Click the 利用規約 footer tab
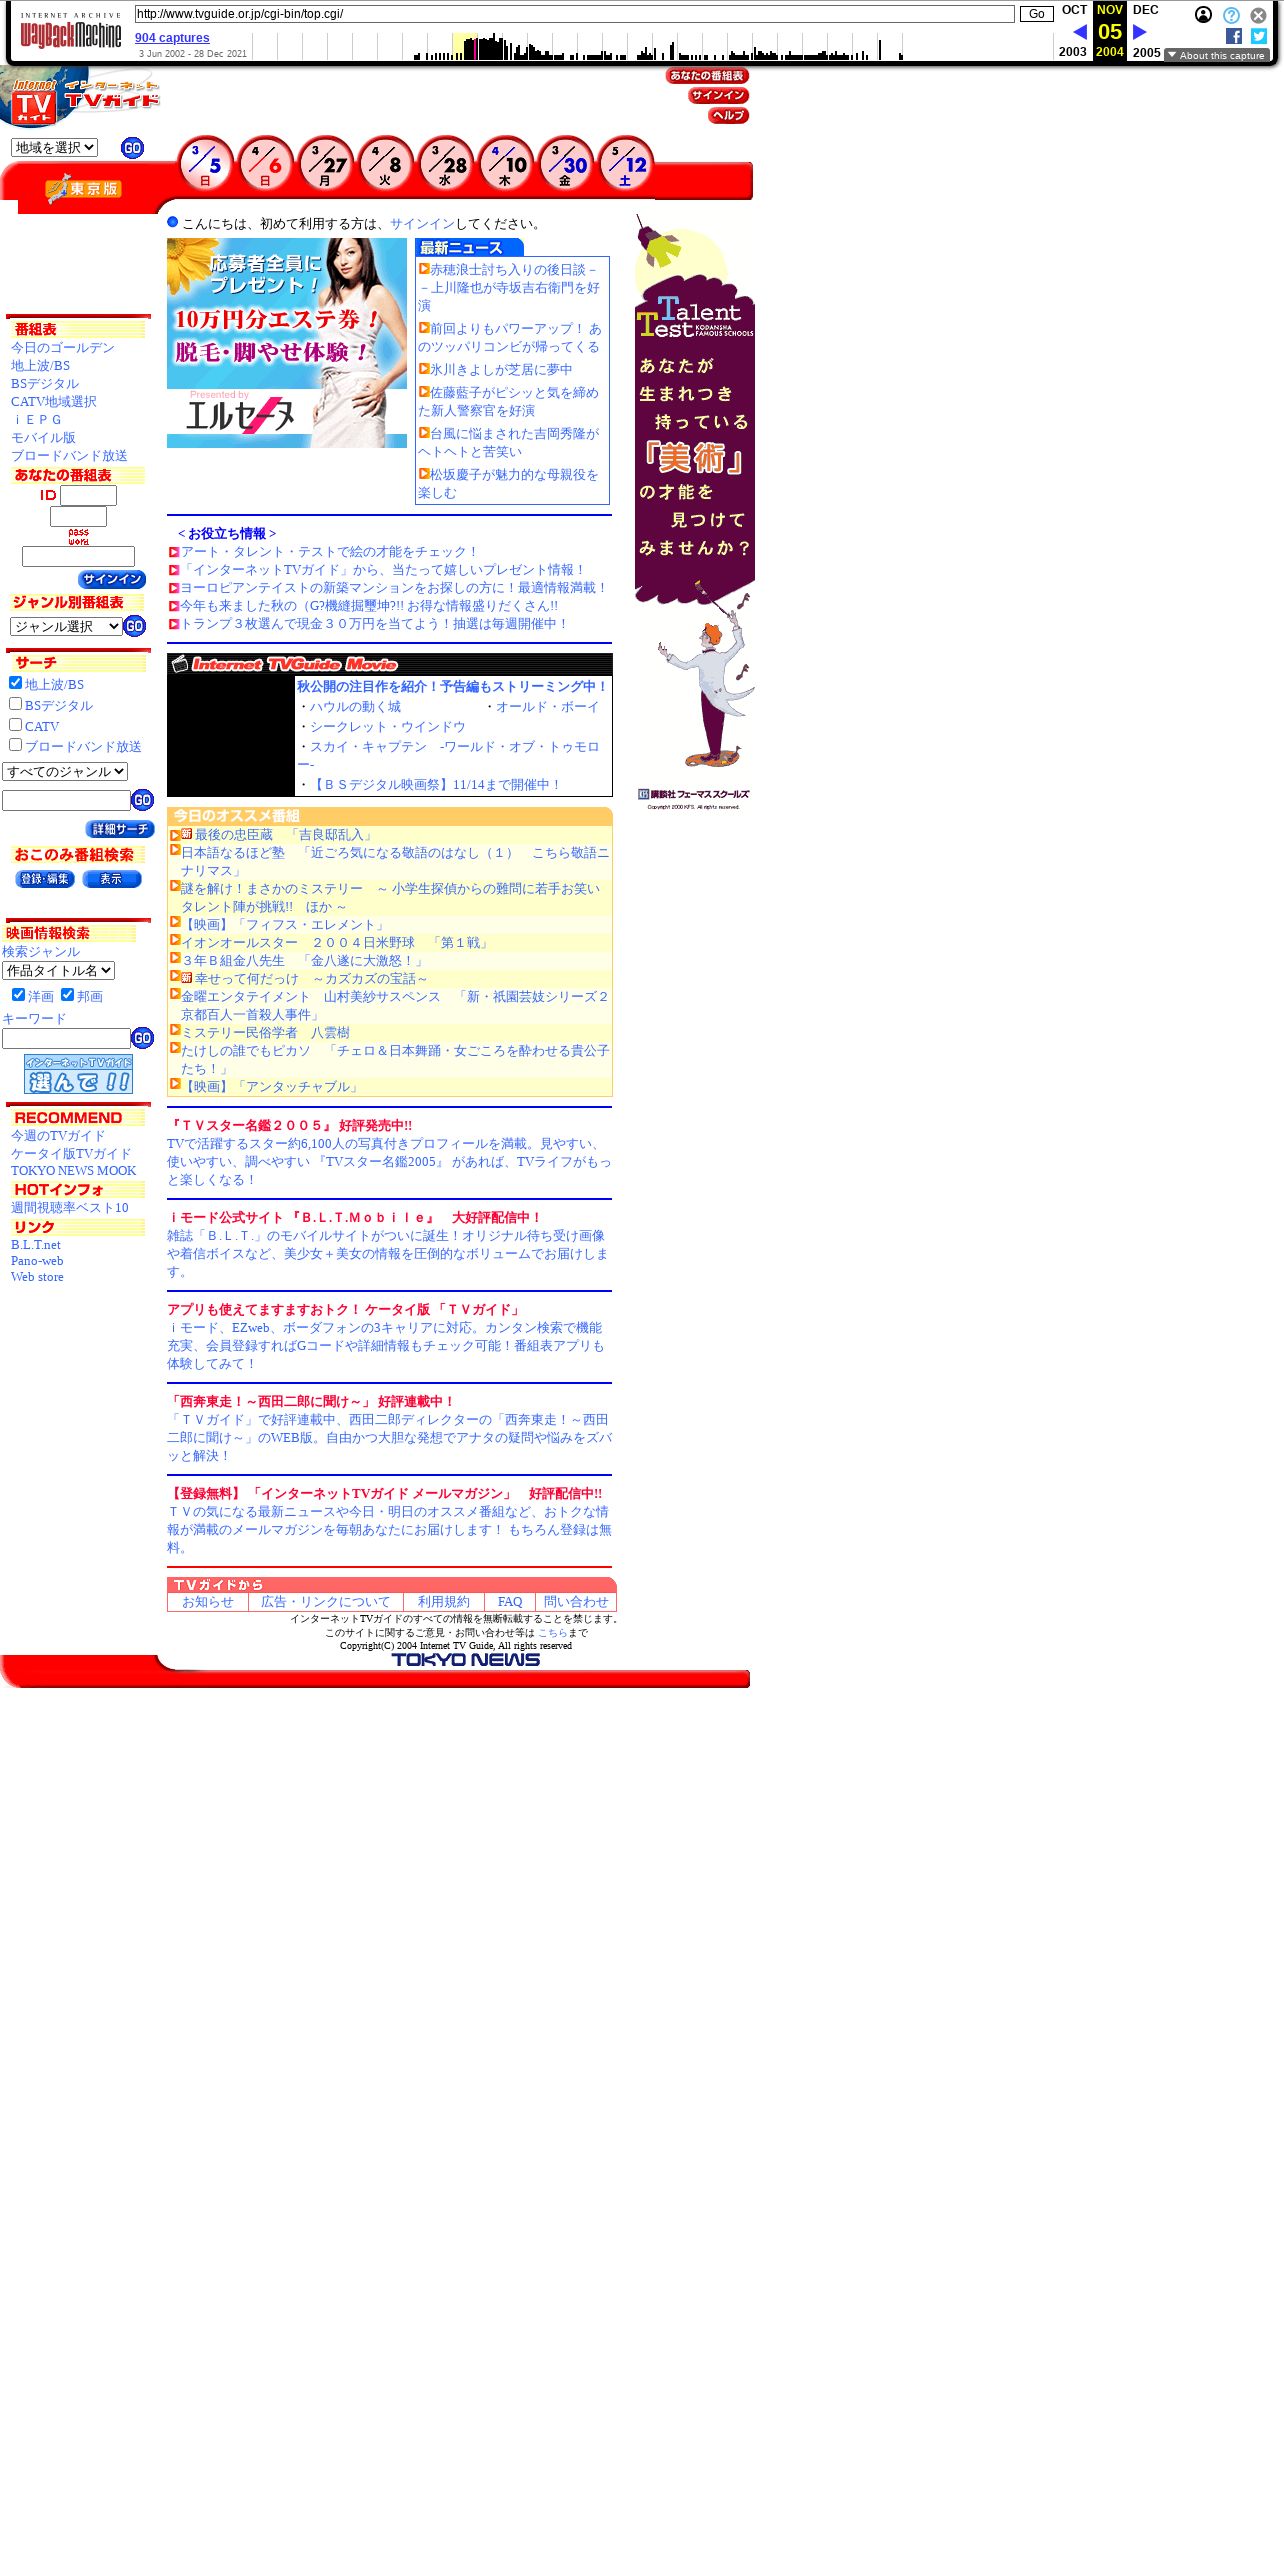Screen dimensions: 1284x2568 tap(444, 1602)
